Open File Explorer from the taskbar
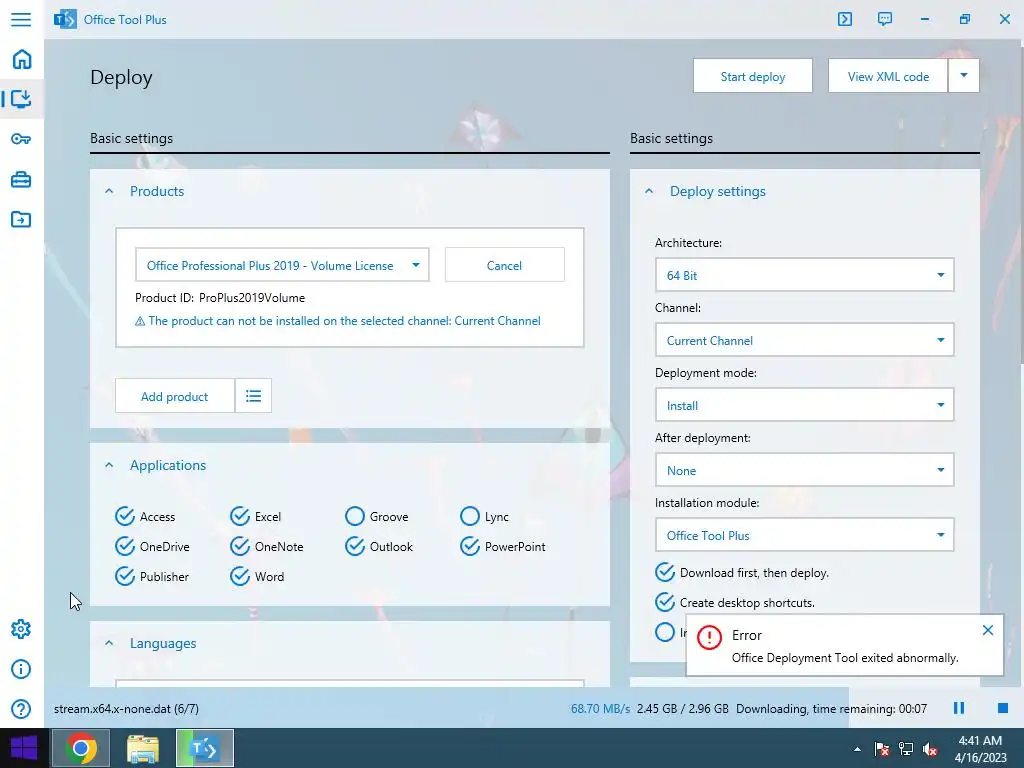 click(x=142, y=748)
